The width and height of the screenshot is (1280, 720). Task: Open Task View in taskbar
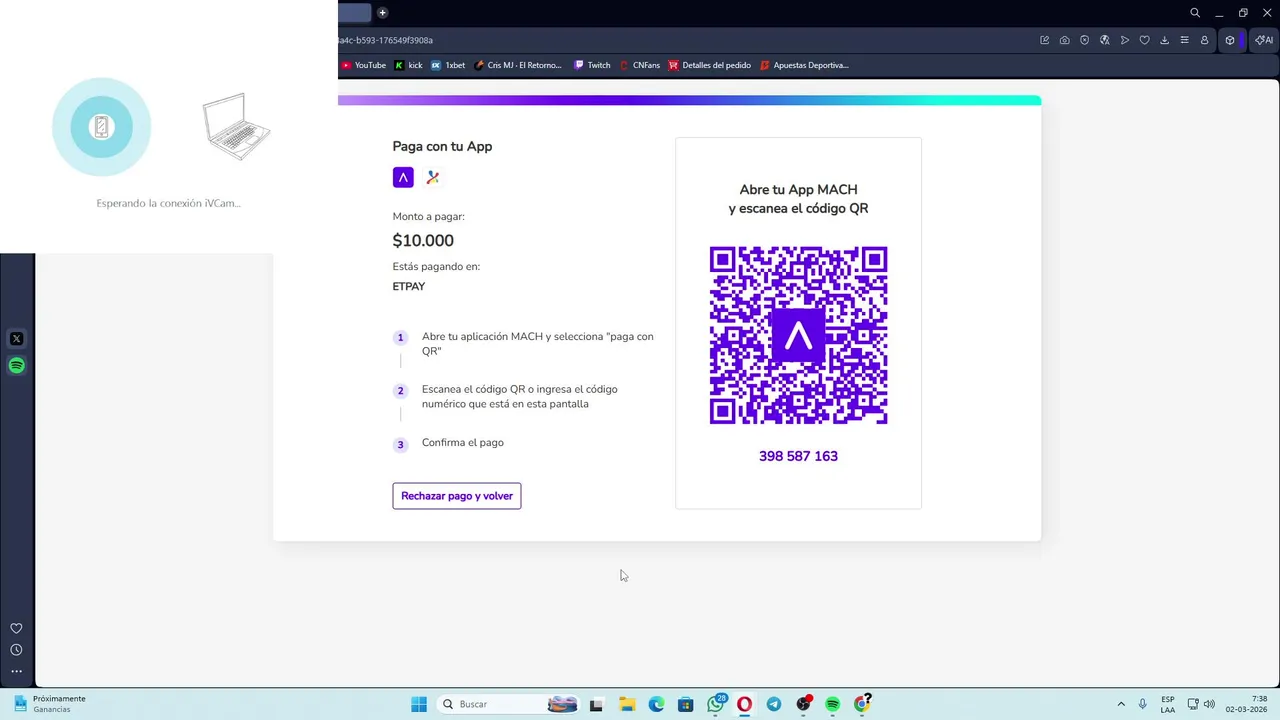click(x=596, y=704)
